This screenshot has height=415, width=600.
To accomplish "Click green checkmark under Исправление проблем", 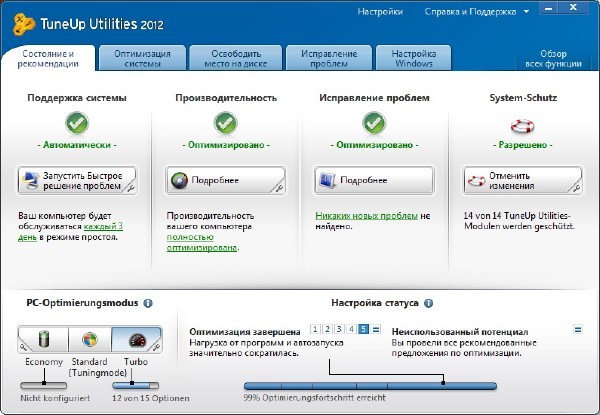I will coord(374,123).
